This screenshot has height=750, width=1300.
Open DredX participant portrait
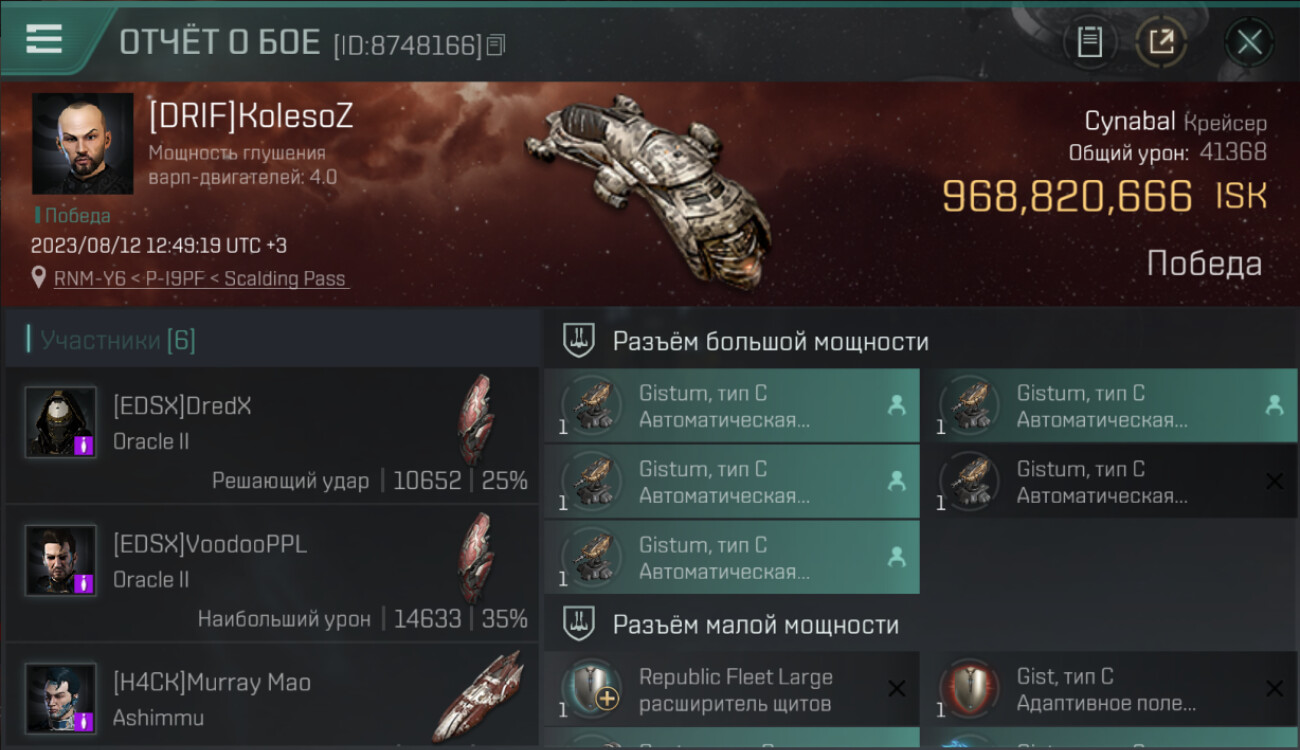(x=61, y=422)
